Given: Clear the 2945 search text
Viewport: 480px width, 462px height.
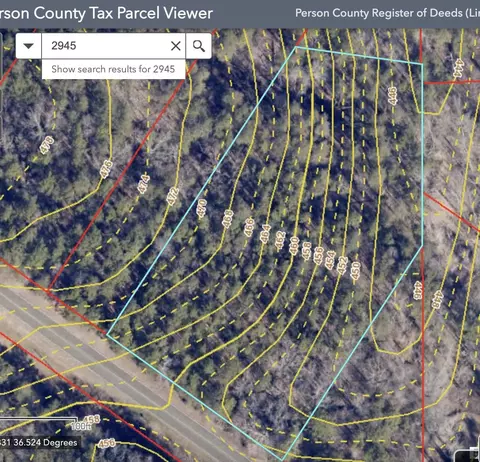Looking at the screenshot, I should tap(176, 46).
